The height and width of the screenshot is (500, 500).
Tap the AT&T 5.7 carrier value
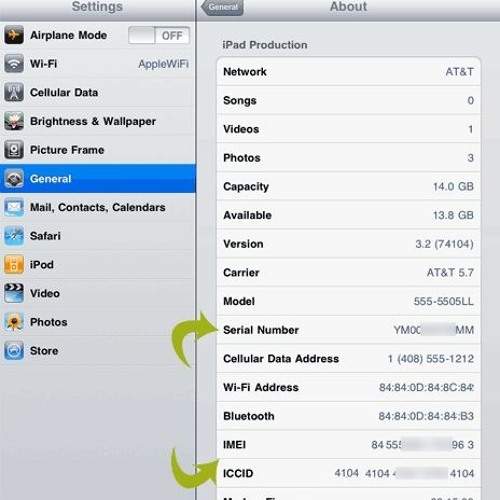(450, 272)
